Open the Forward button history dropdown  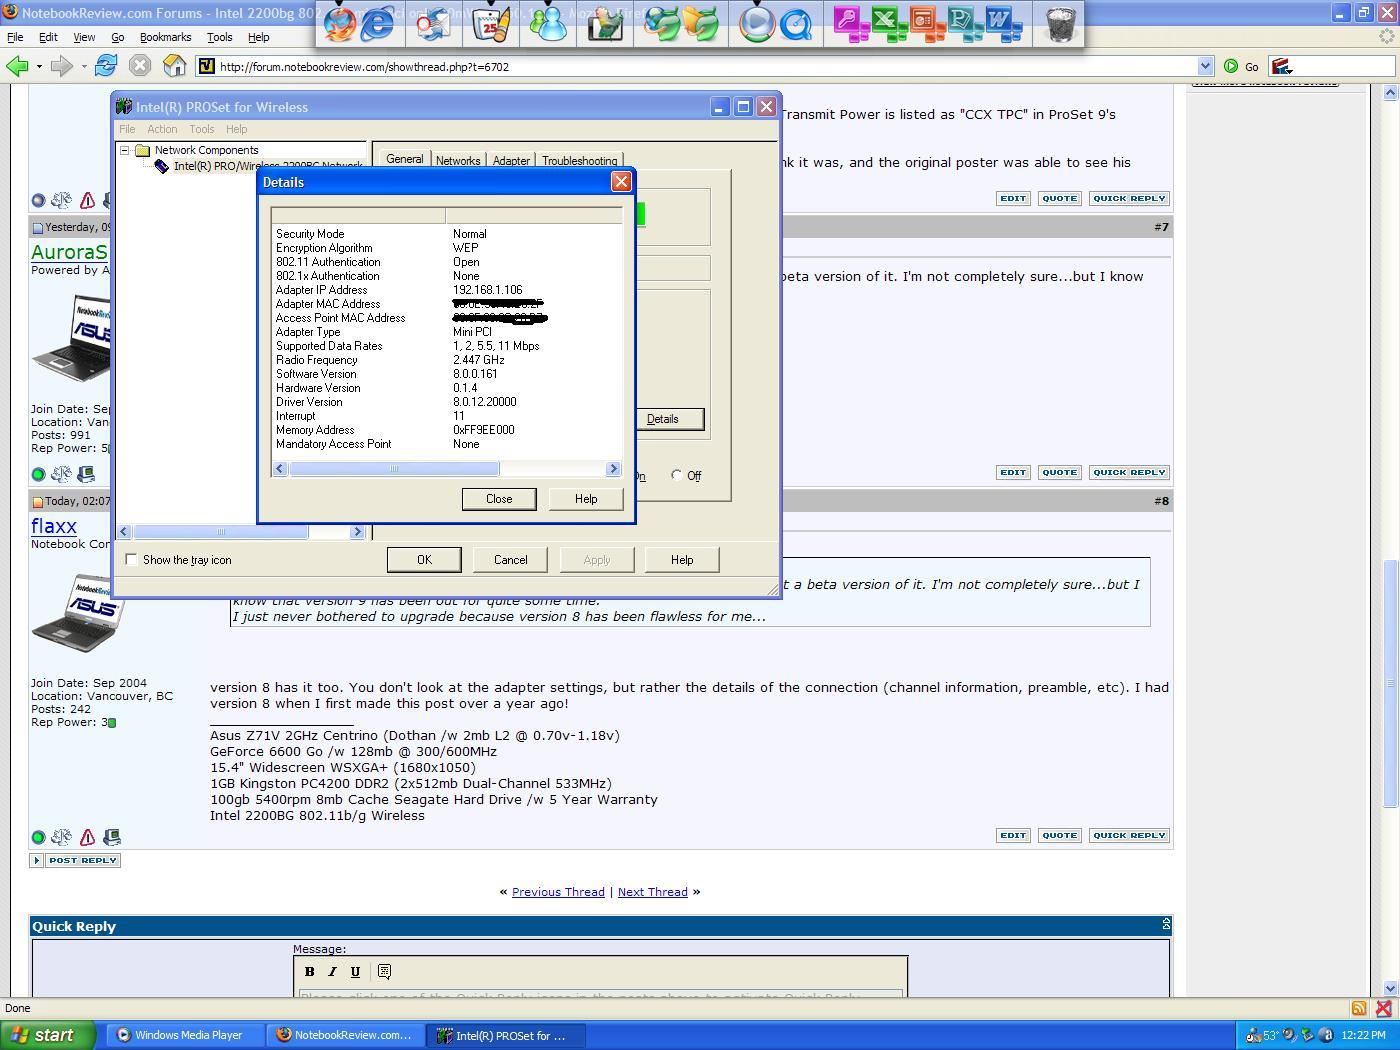[x=84, y=67]
